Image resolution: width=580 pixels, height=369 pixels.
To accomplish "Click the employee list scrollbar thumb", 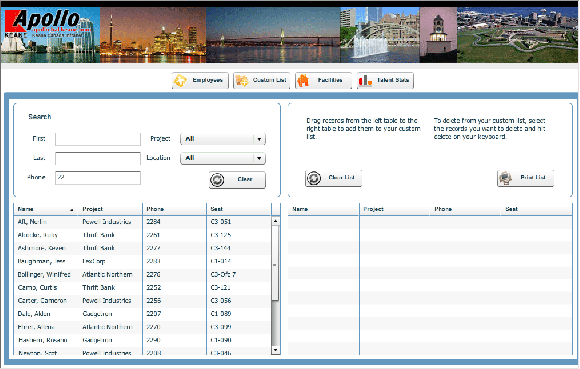I will tap(276, 263).
